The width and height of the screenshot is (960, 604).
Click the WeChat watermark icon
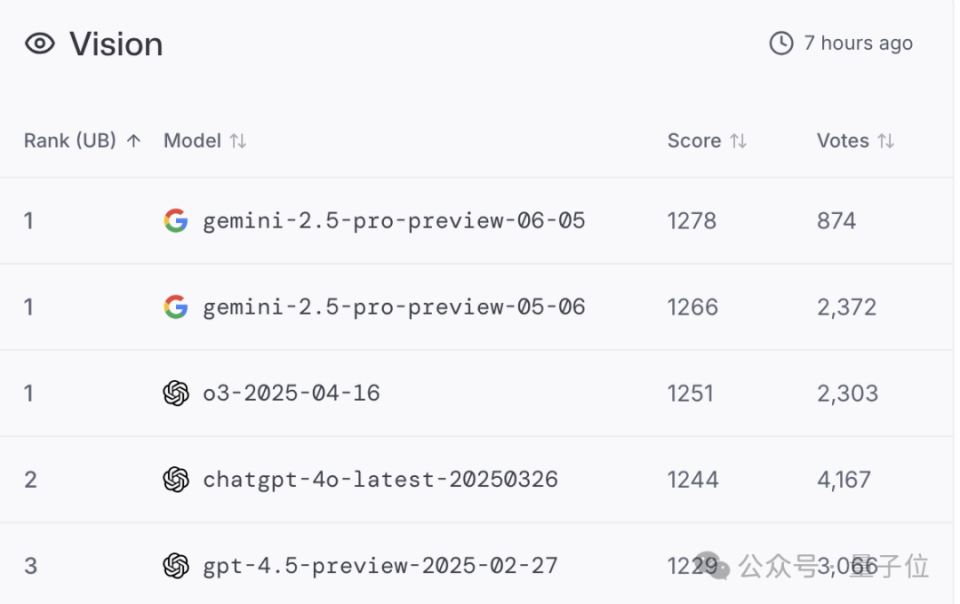point(714,567)
